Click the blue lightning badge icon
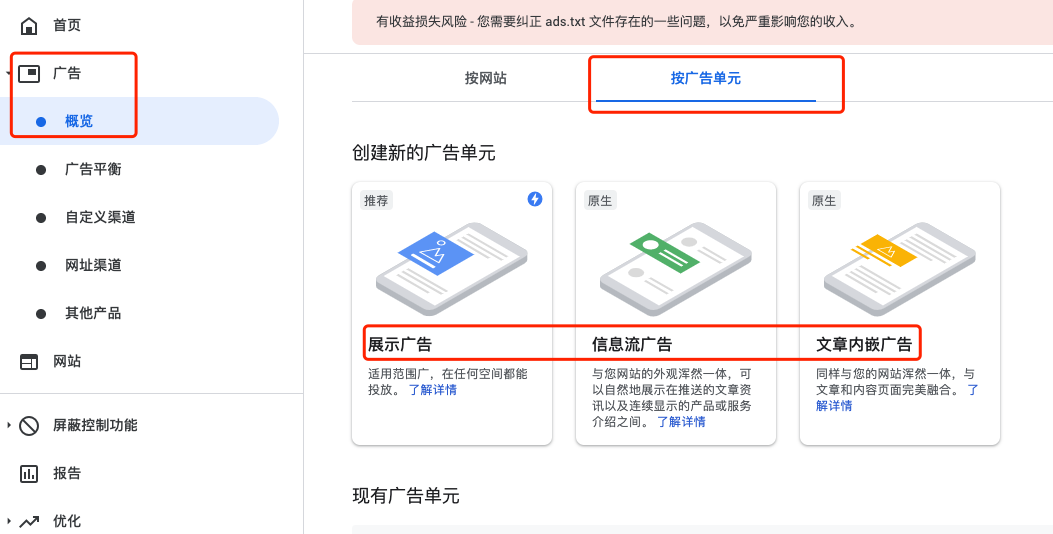The width and height of the screenshot is (1053, 534). pyautogui.click(x=535, y=199)
